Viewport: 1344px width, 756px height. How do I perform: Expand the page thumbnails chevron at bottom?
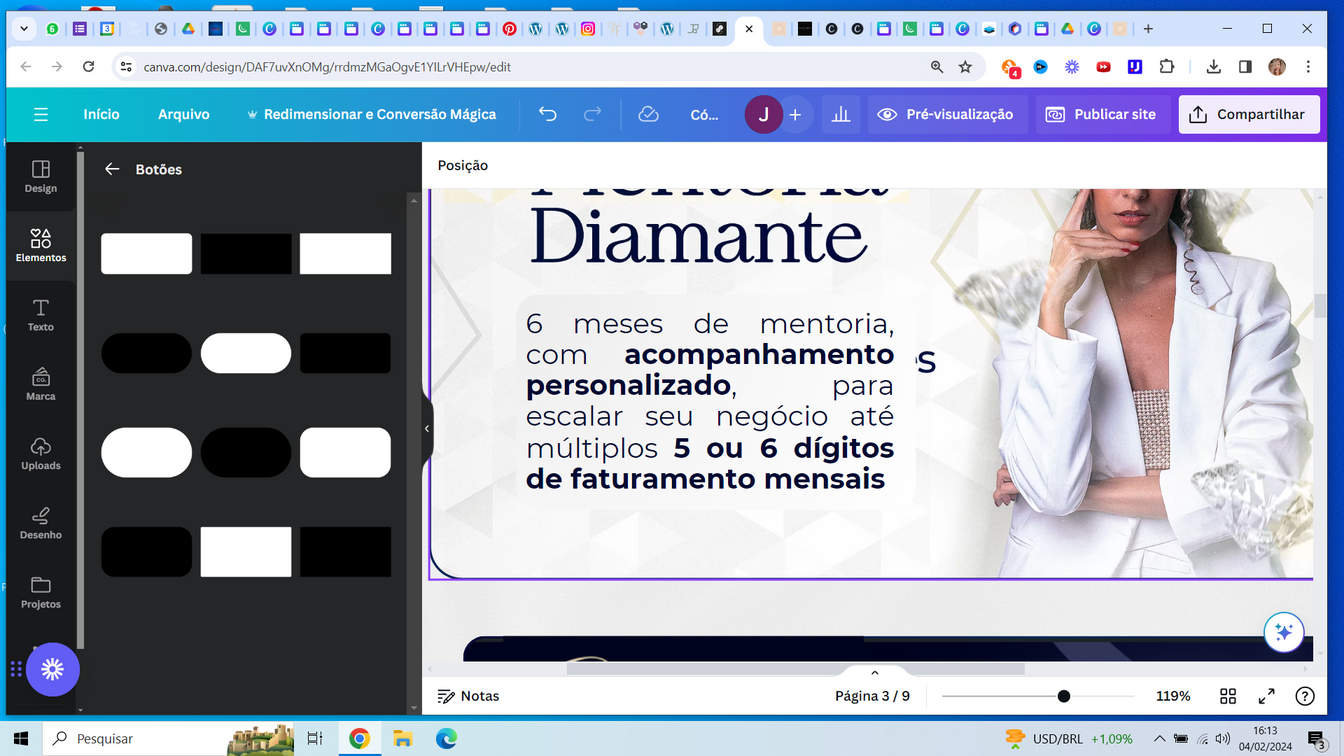pos(874,673)
